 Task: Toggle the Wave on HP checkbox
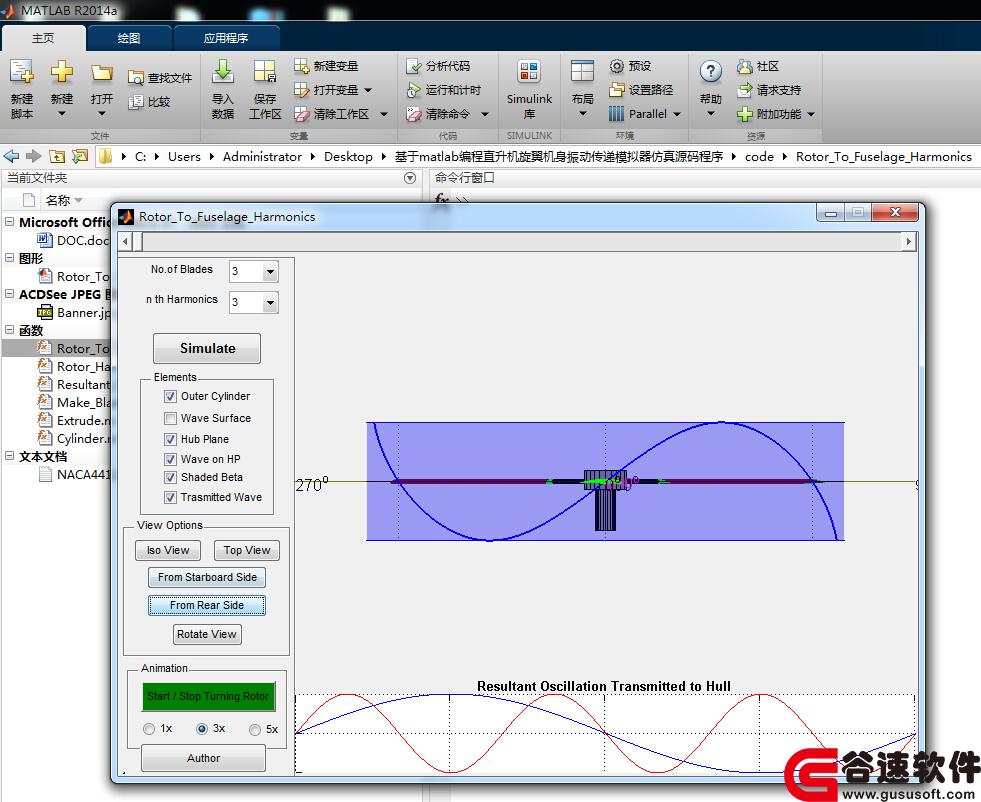pos(170,459)
